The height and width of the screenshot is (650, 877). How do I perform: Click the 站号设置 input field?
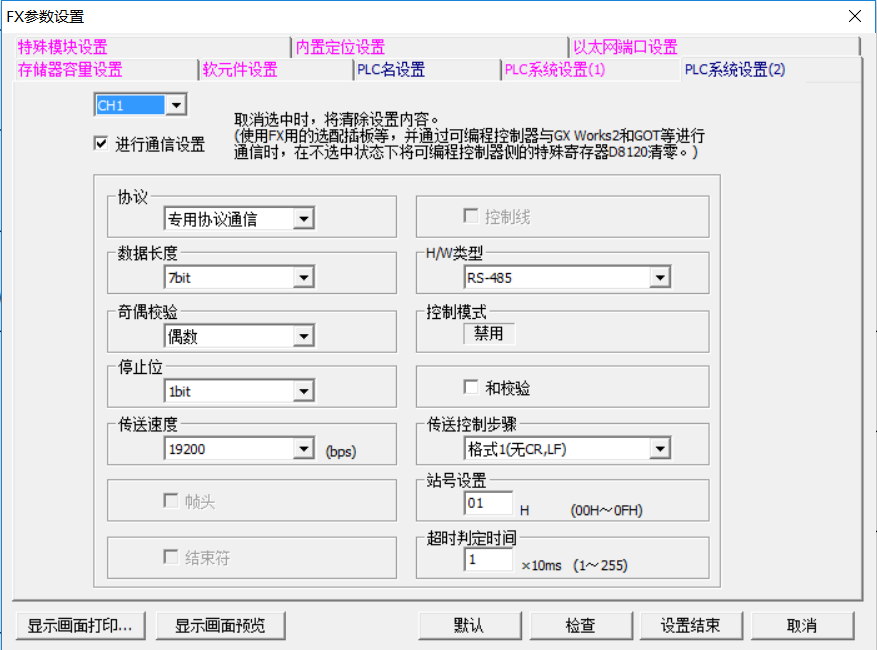coord(488,502)
